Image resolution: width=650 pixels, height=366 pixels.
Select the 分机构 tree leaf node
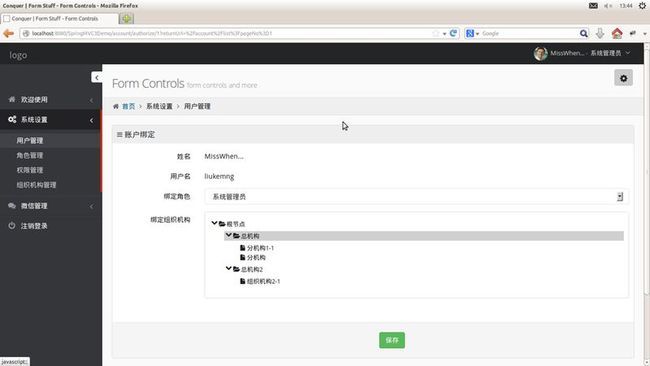(x=256, y=257)
